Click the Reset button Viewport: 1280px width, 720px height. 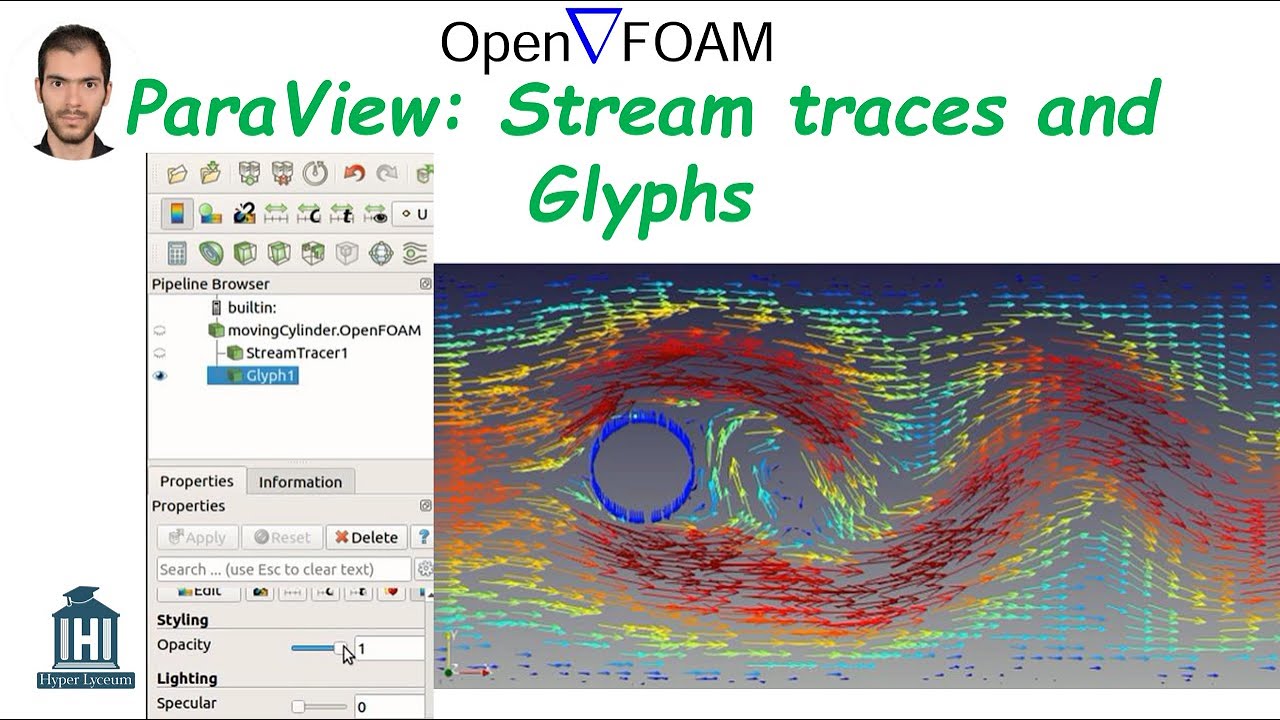pyautogui.click(x=282, y=537)
